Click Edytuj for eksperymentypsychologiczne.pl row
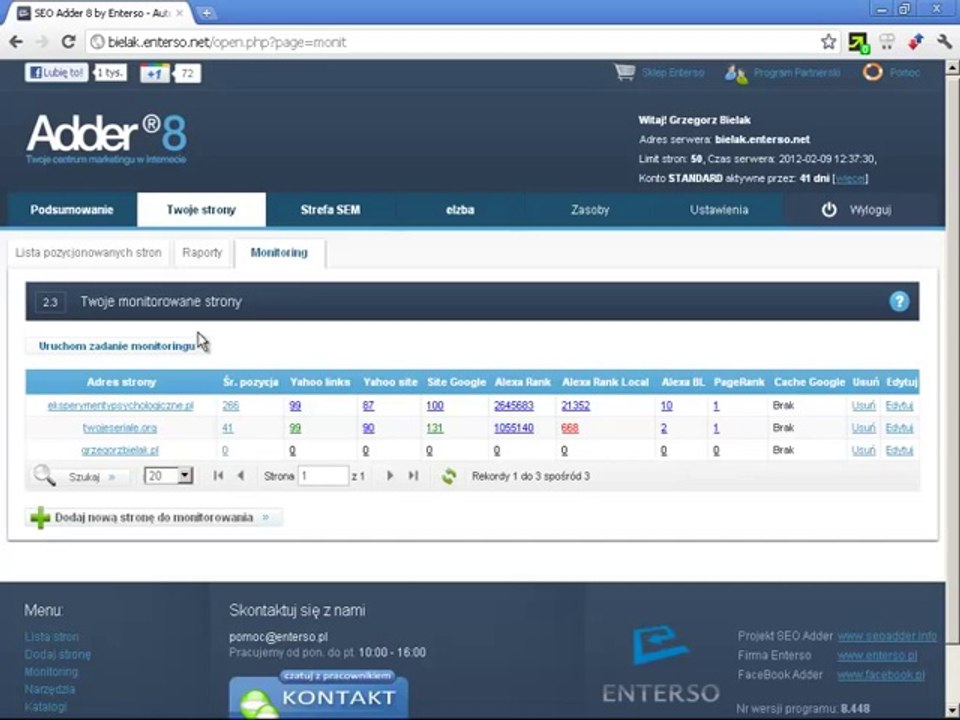This screenshot has width=960, height=720. coord(899,406)
